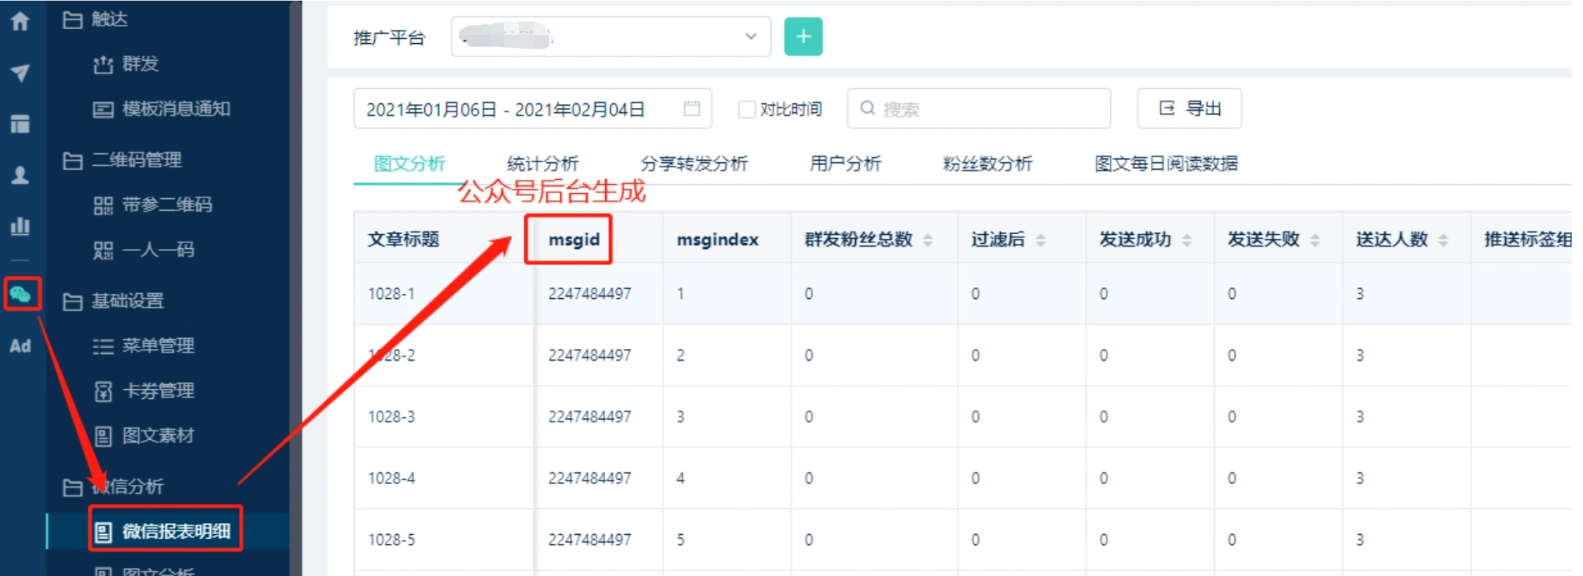1583x576 pixels.
Task: Sort by 送达人数 column arrows
Action: (x=1443, y=240)
